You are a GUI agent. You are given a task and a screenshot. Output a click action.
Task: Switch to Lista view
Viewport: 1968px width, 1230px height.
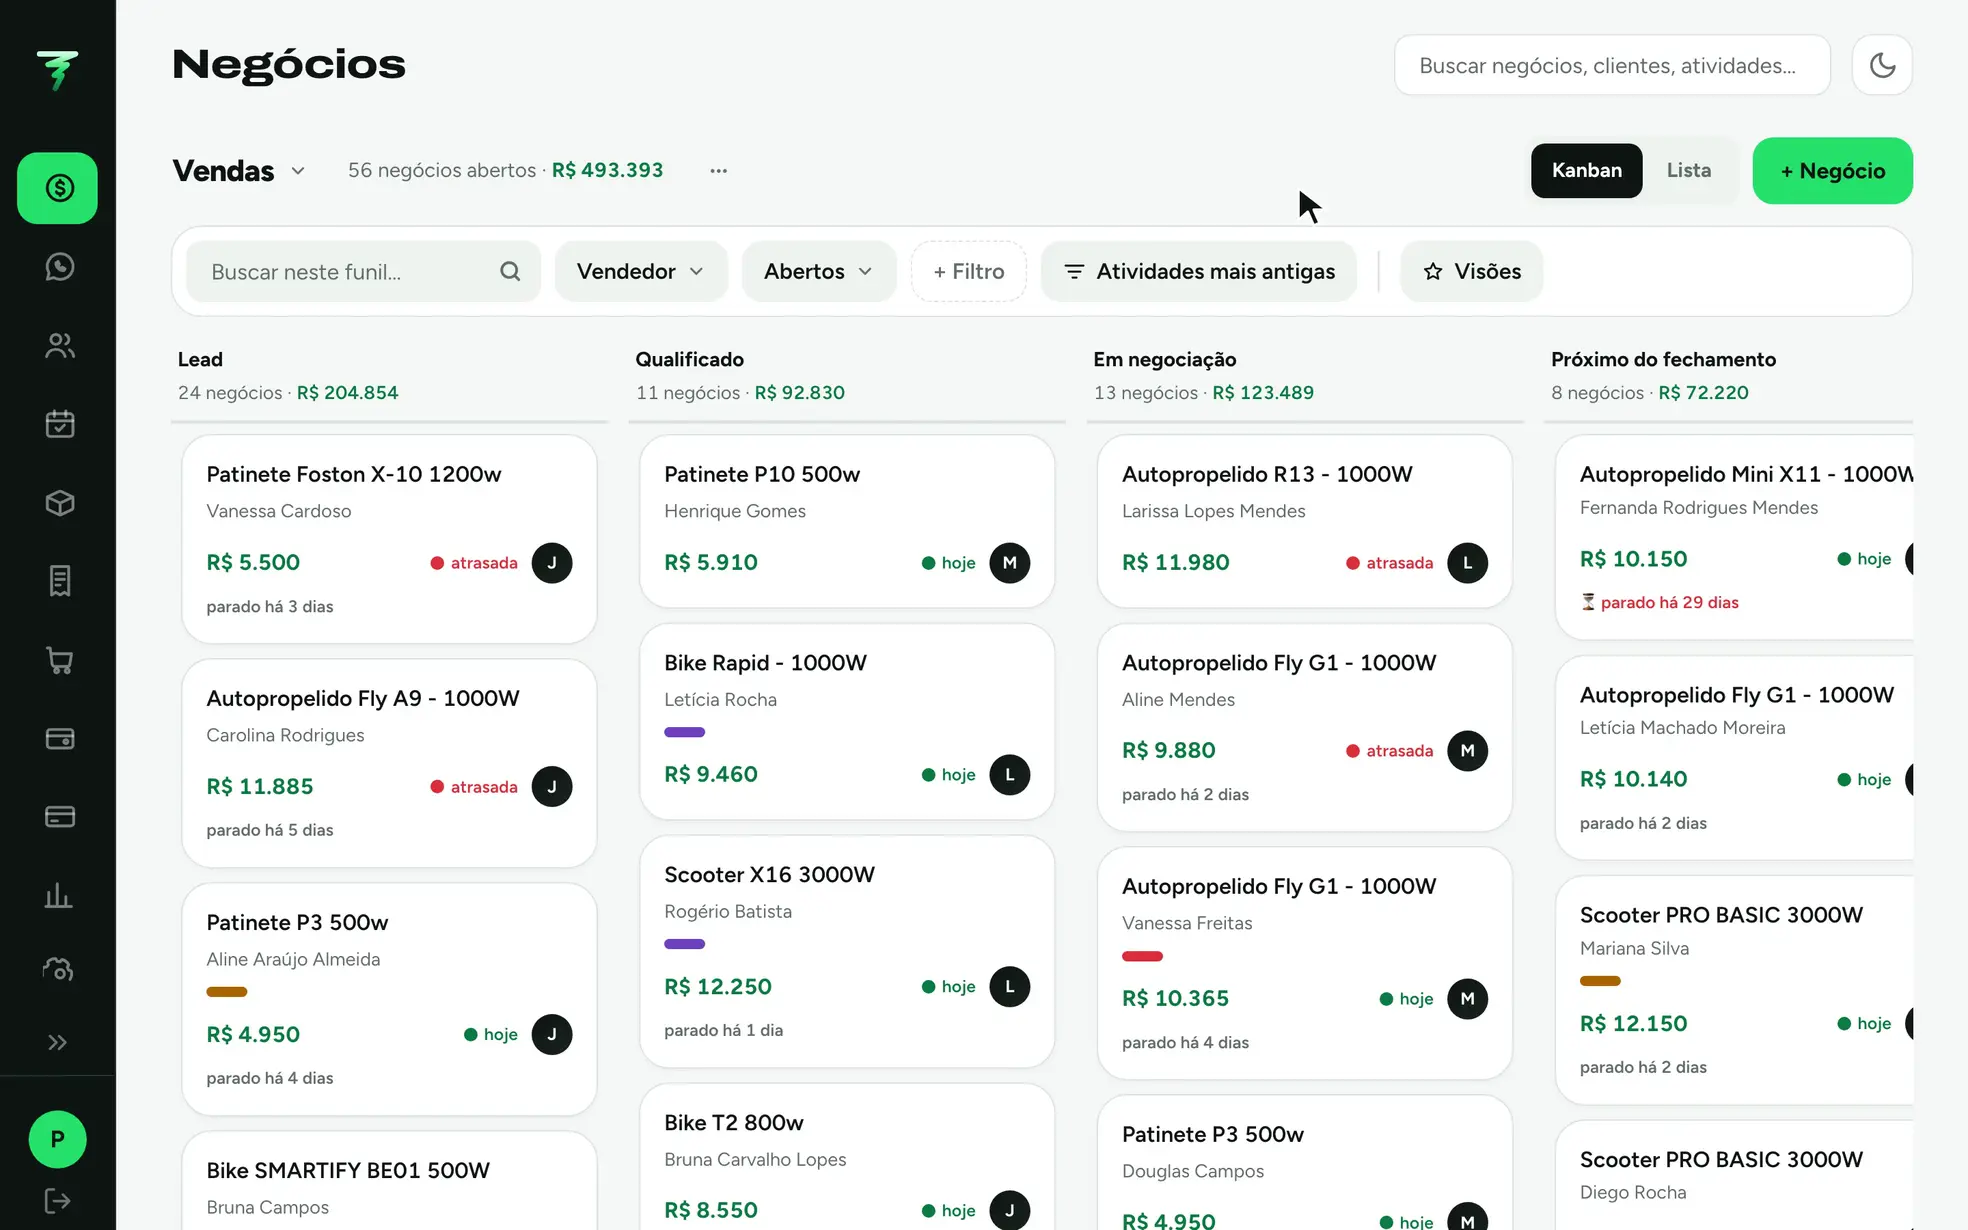(1688, 170)
